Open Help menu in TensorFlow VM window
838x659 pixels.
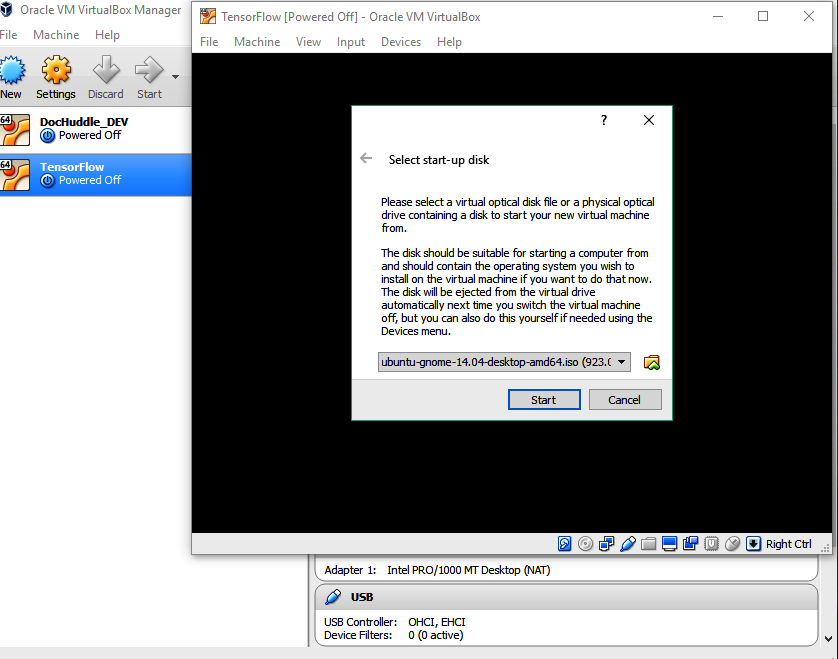(449, 42)
